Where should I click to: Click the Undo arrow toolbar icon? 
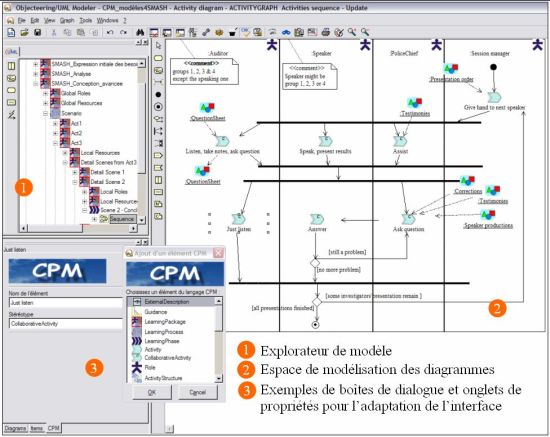tap(110, 33)
